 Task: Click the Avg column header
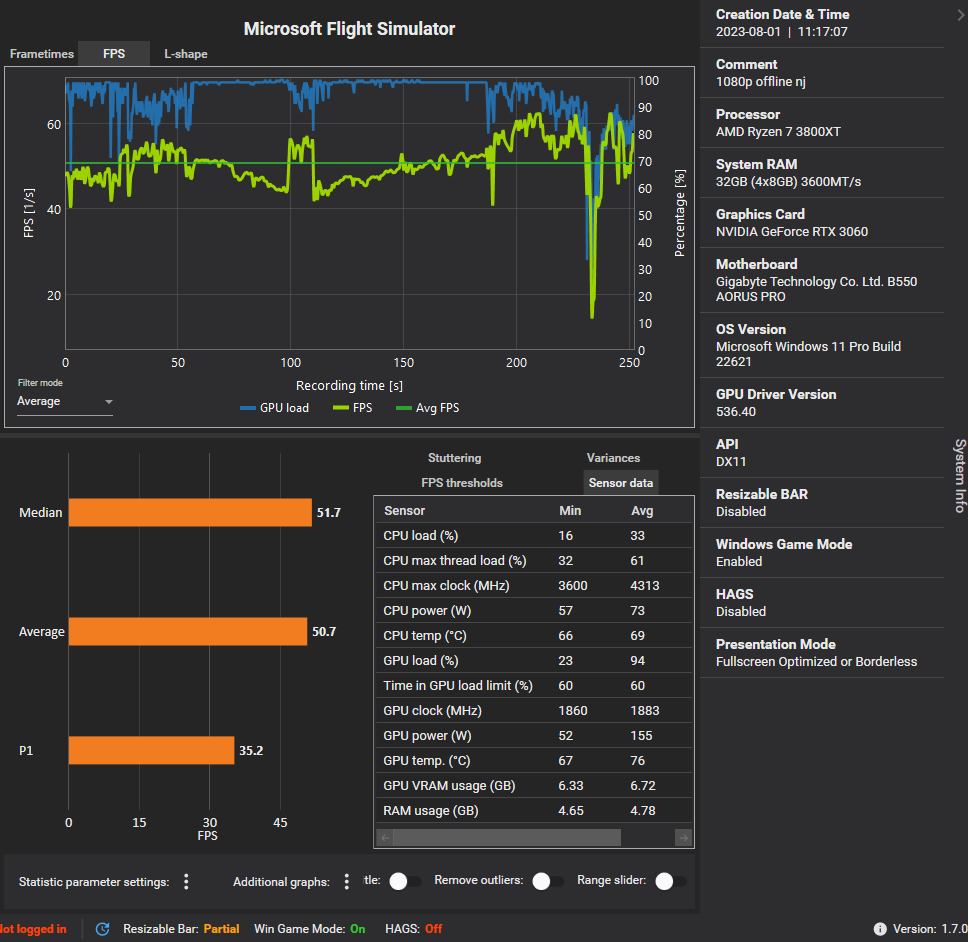point(641,511)
